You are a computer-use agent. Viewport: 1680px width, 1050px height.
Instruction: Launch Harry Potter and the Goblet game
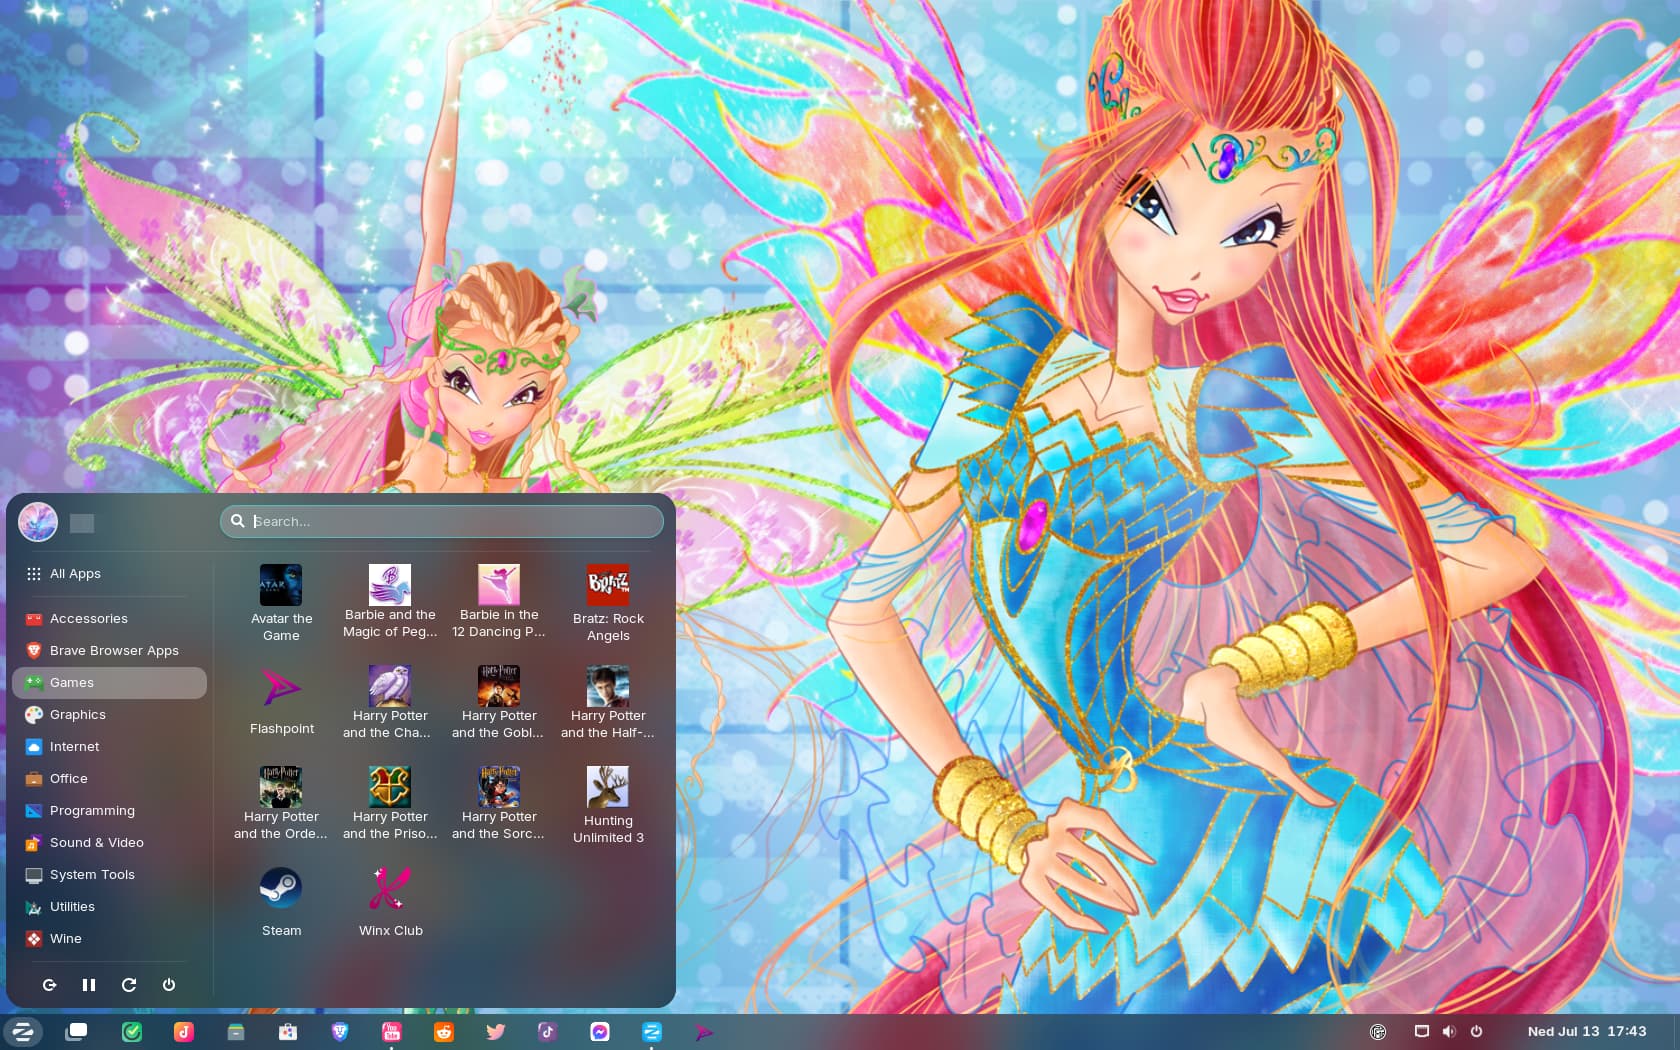tap(499, 703)
